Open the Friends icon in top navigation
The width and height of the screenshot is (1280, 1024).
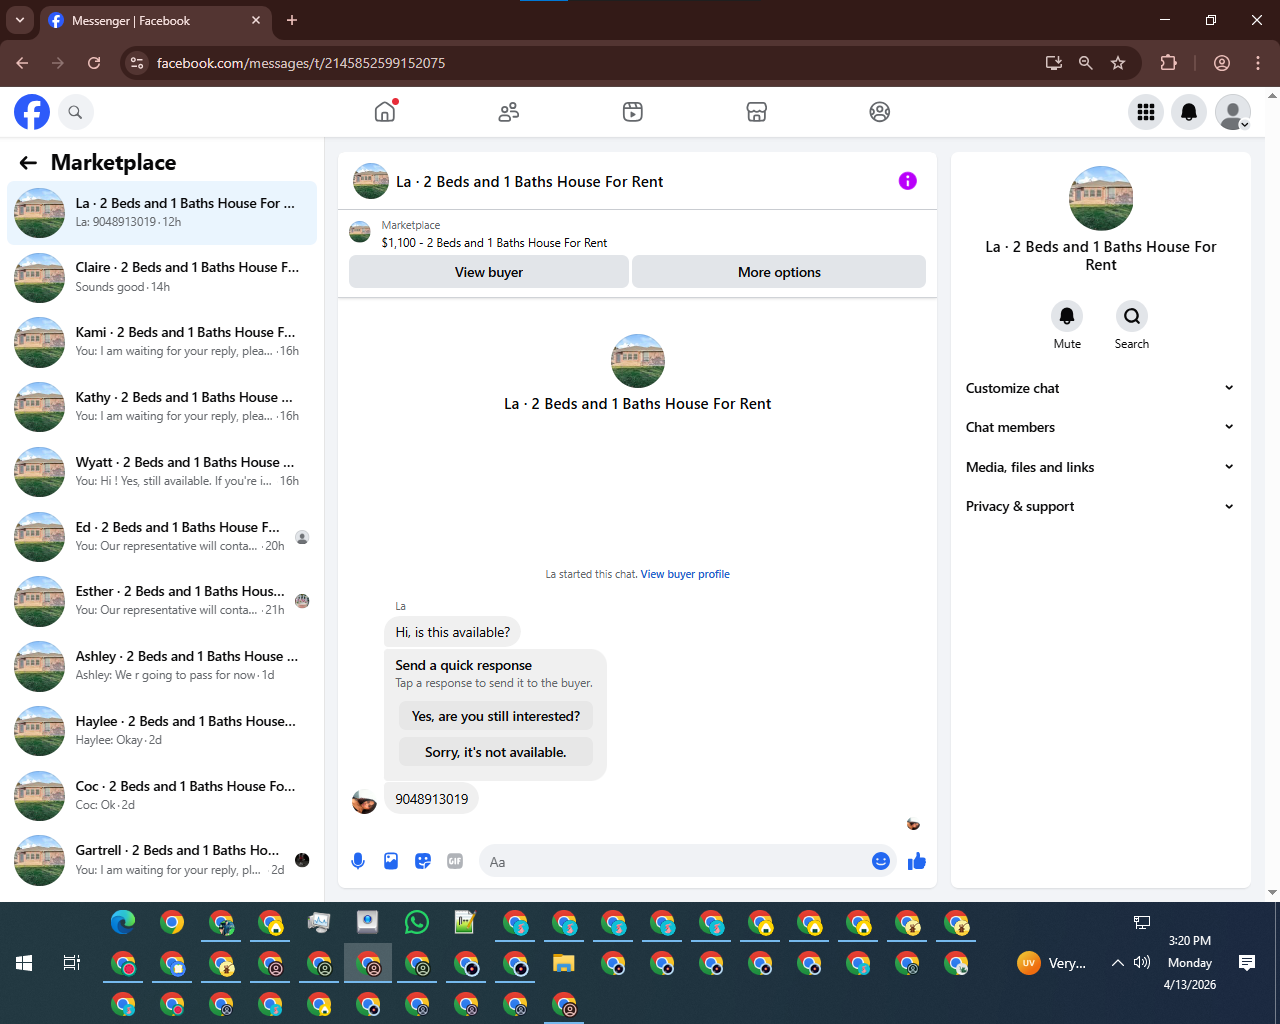[x=509, y=112]
